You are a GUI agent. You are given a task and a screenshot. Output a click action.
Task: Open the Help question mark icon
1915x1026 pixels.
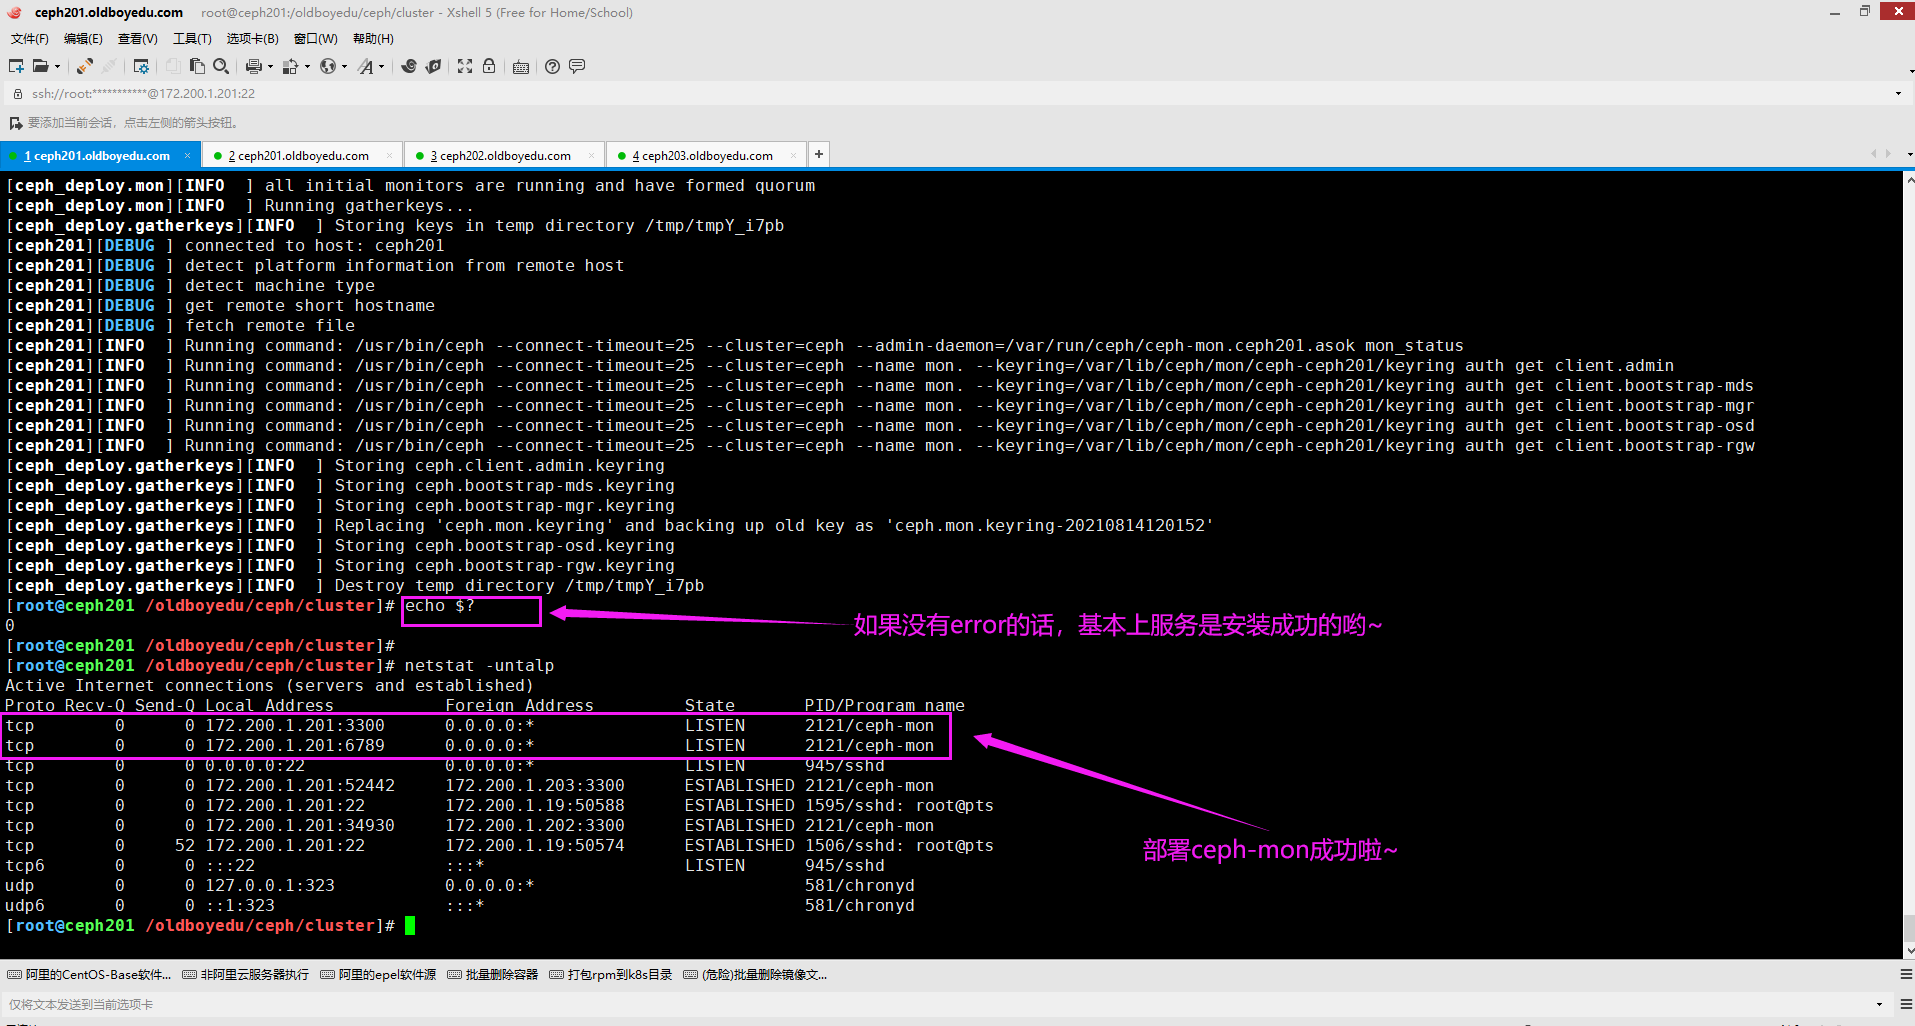point(552,66)
